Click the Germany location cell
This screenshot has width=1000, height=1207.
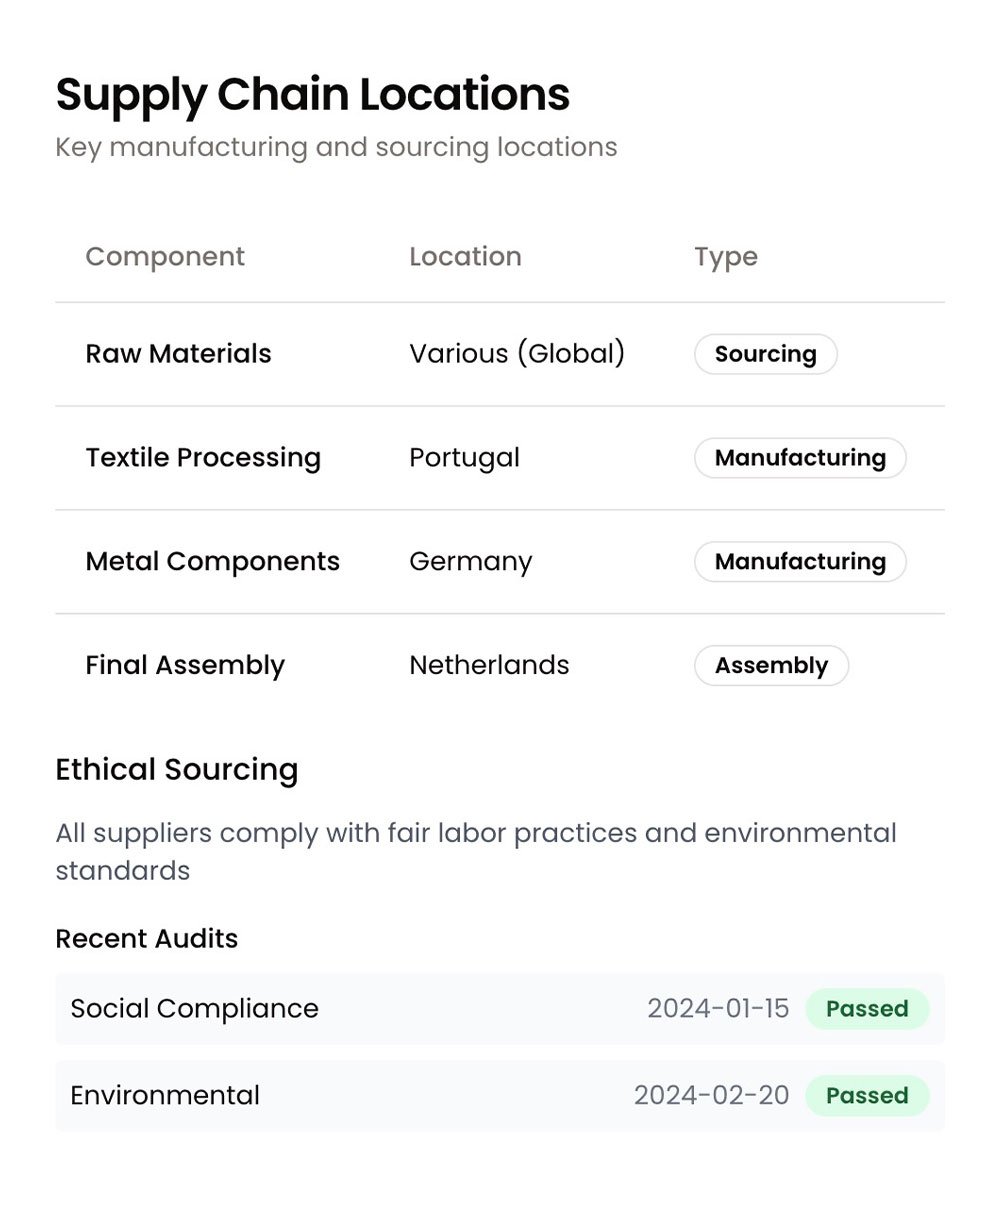(x=471, y=562)
